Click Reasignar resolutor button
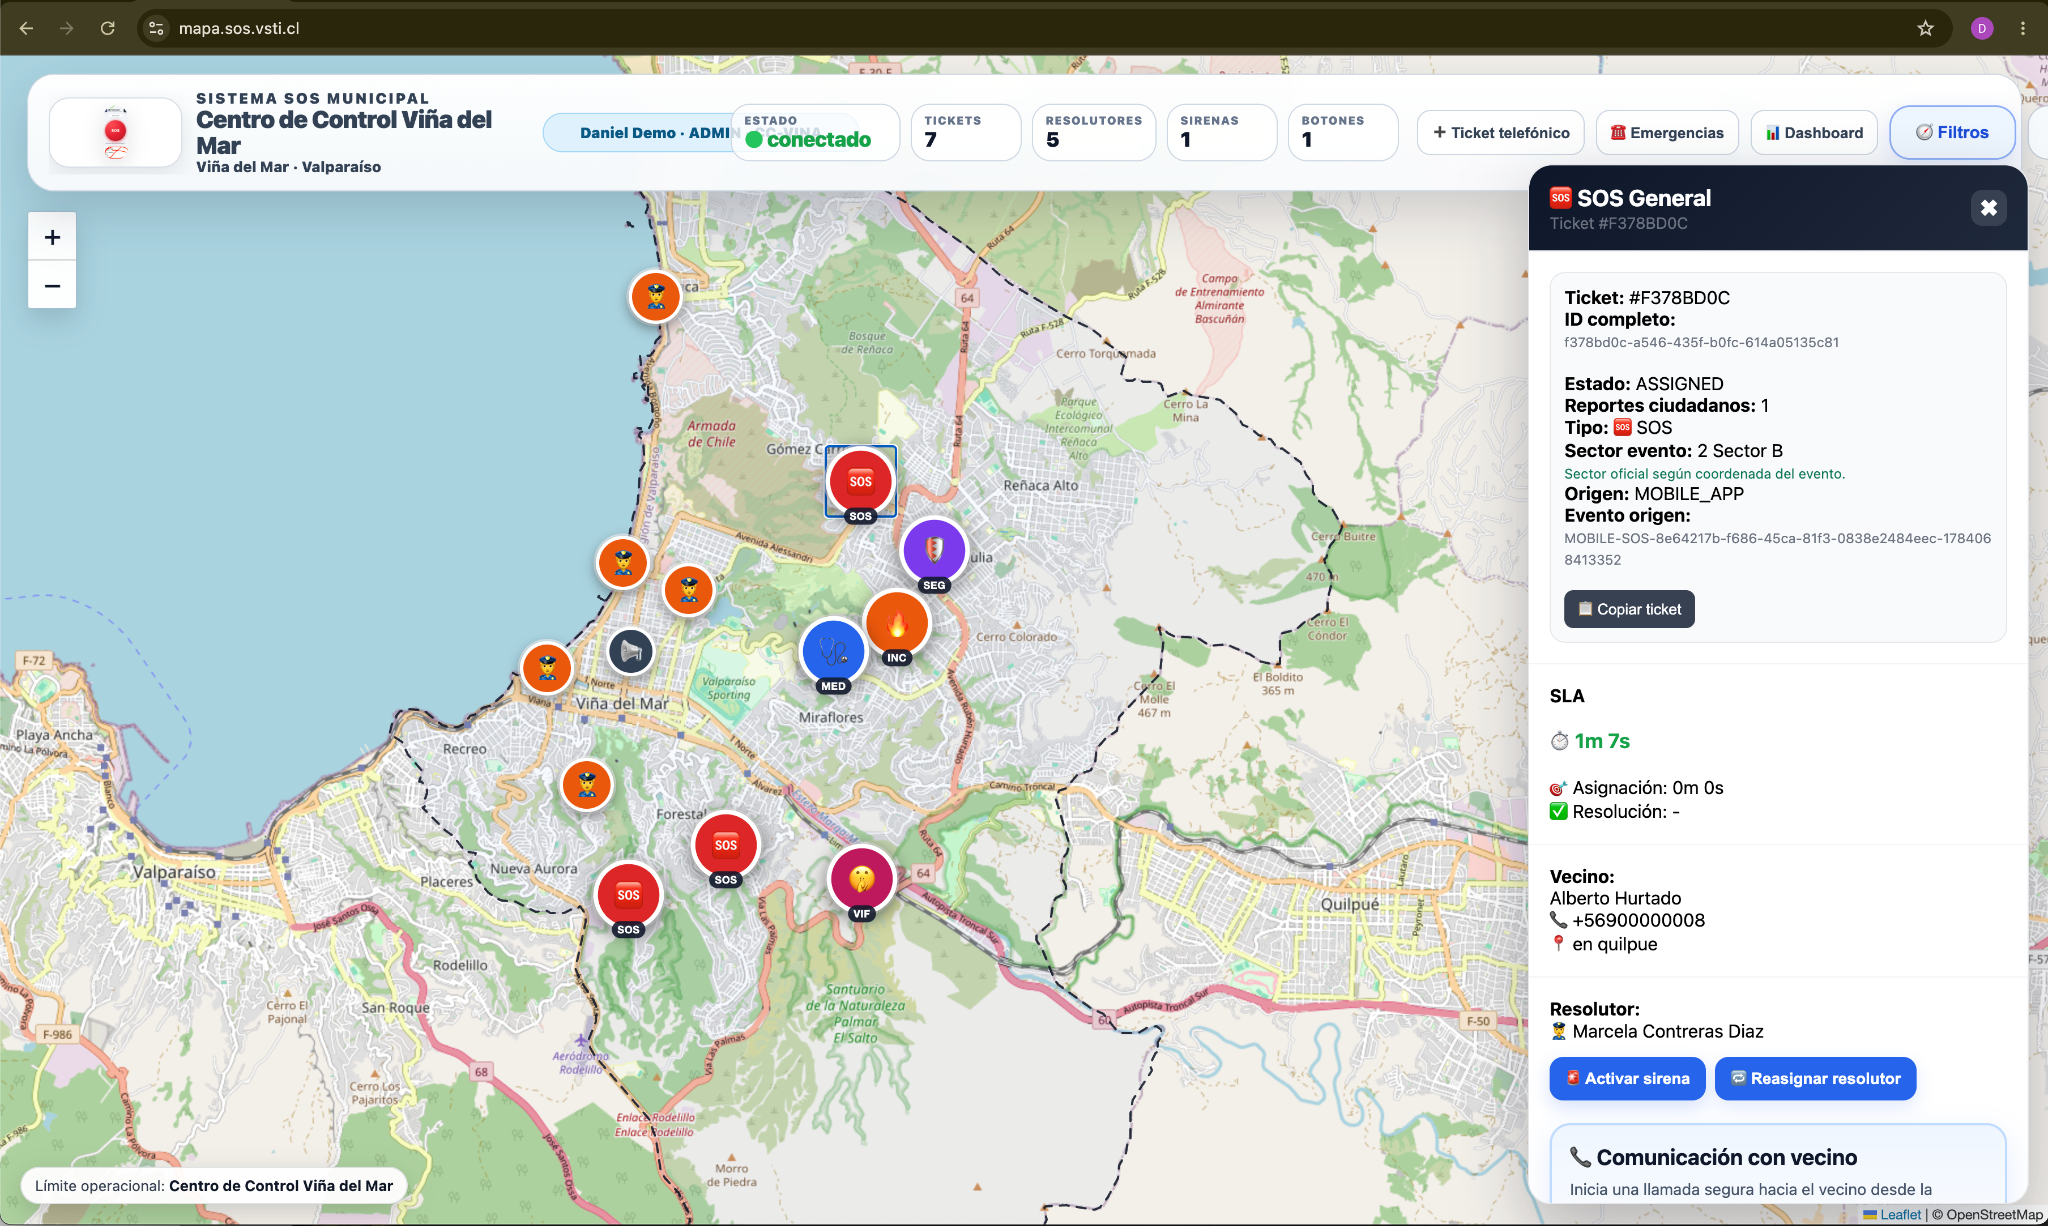The width and height of the screenshot is (2048, 1226). (x=1815, y=1078)
